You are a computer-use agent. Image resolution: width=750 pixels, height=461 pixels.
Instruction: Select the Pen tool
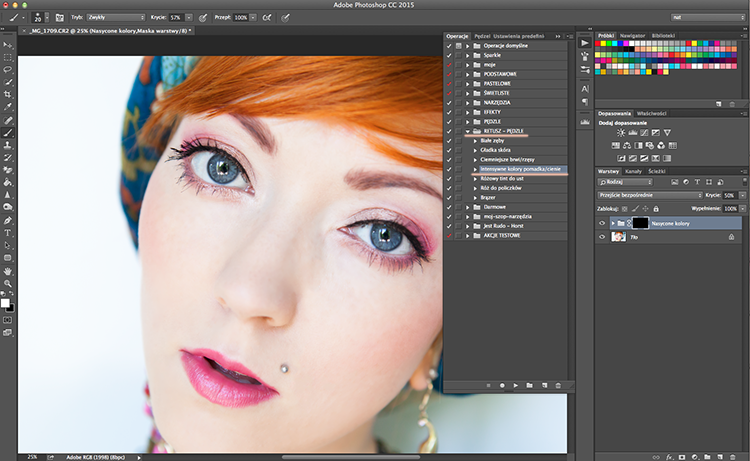pos(8,220)
